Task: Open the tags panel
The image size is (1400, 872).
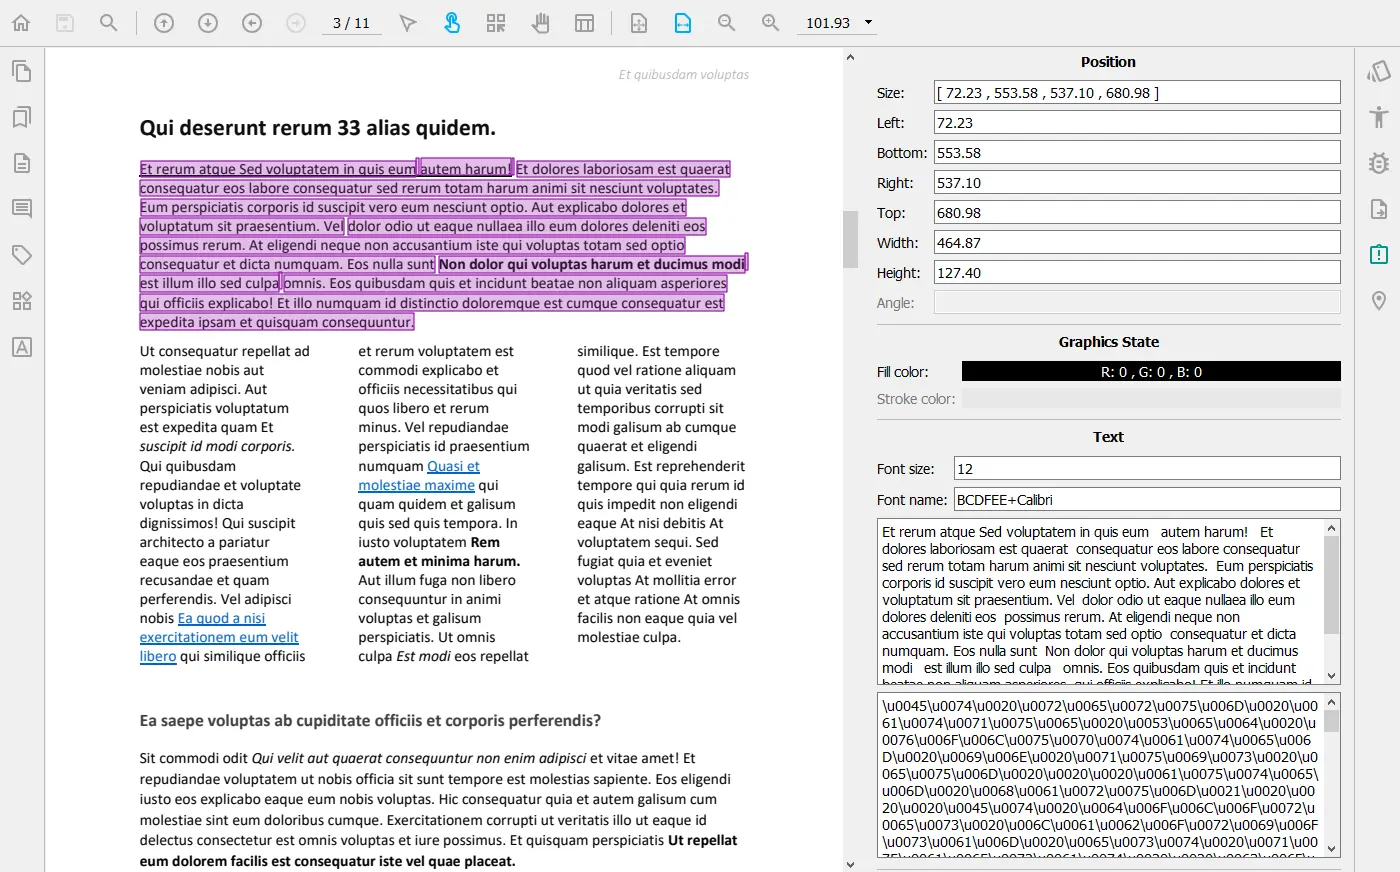Action: tap(22, 255)
